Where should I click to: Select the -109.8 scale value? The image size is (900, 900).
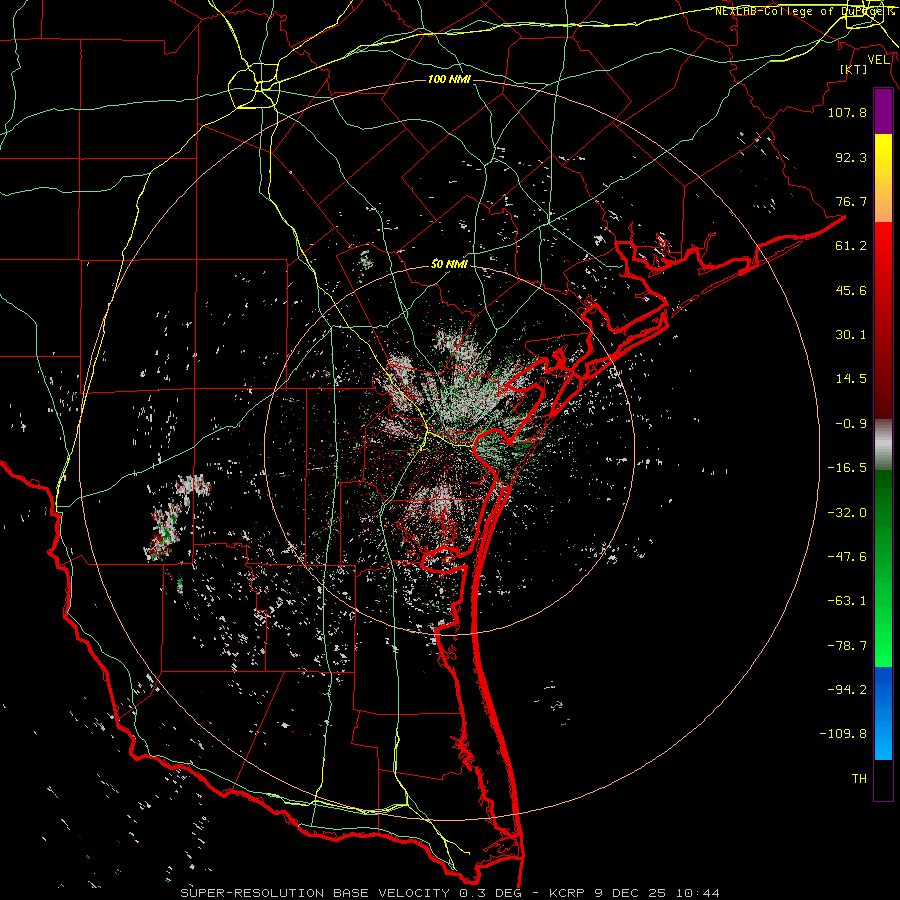(843, 734)
